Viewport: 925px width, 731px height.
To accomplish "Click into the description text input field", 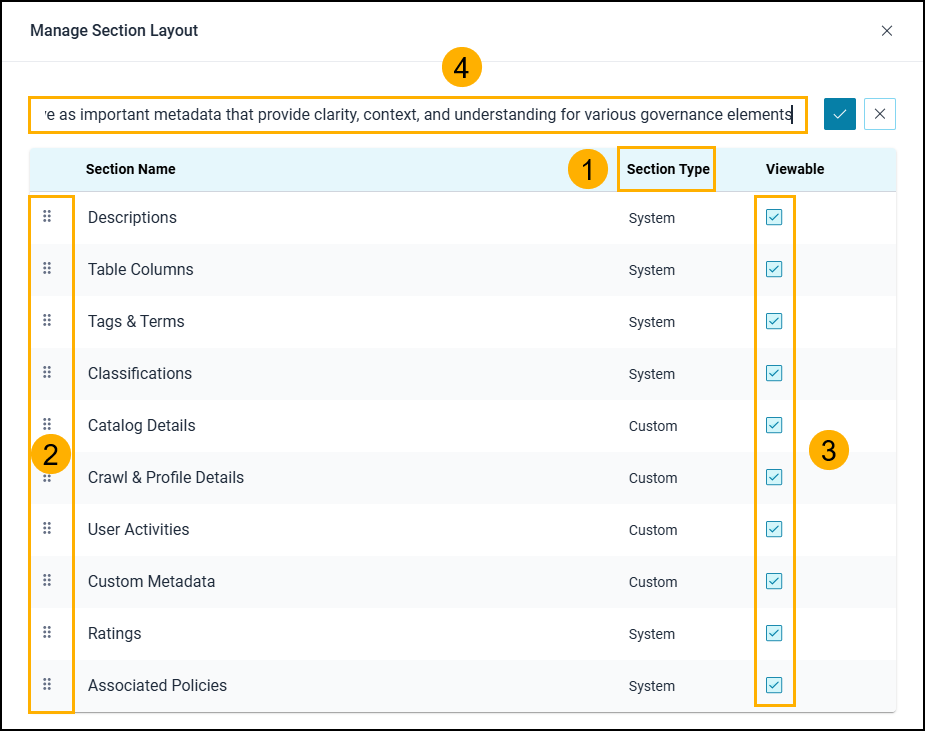I will point(418,115).
